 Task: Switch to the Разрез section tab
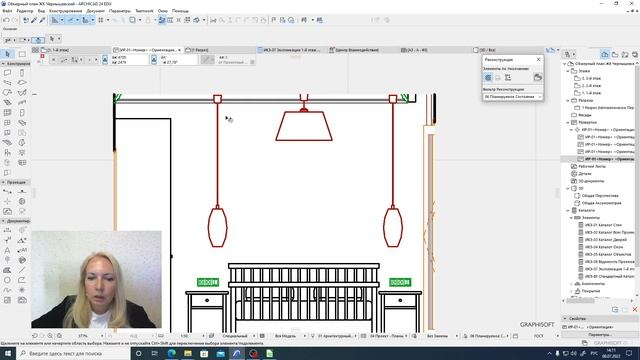[220, 50]
